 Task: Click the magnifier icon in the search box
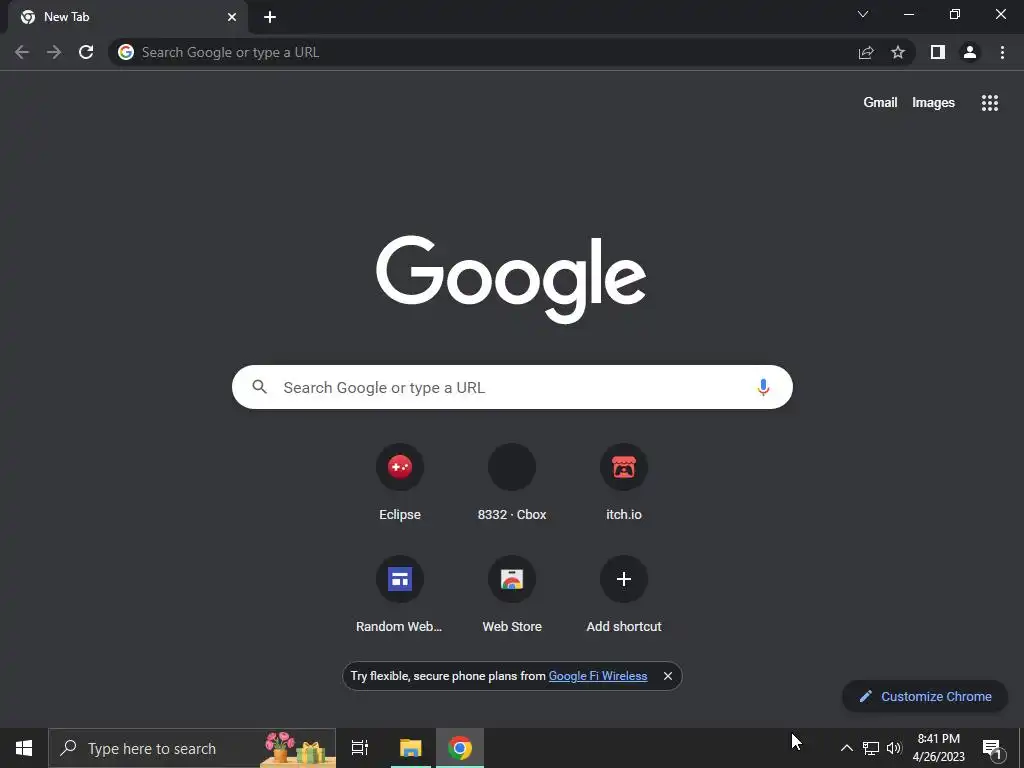pyautogui.click(x=259, y=387)
